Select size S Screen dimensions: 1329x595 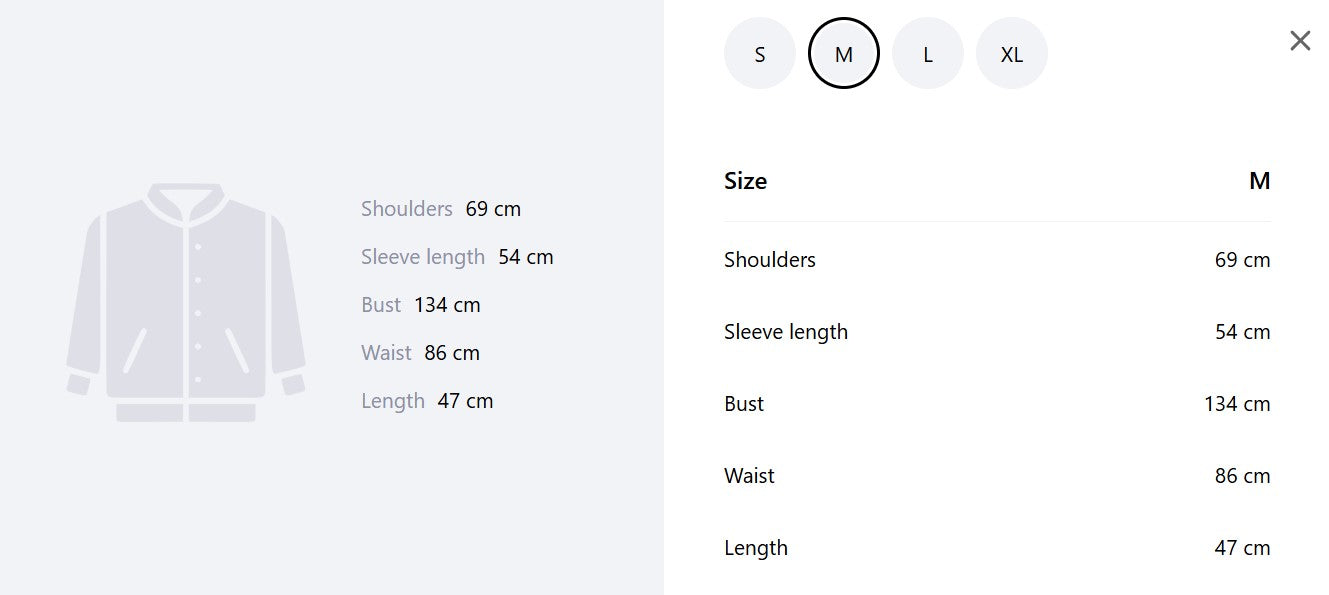pyautogui.click(x=760, y=54)
